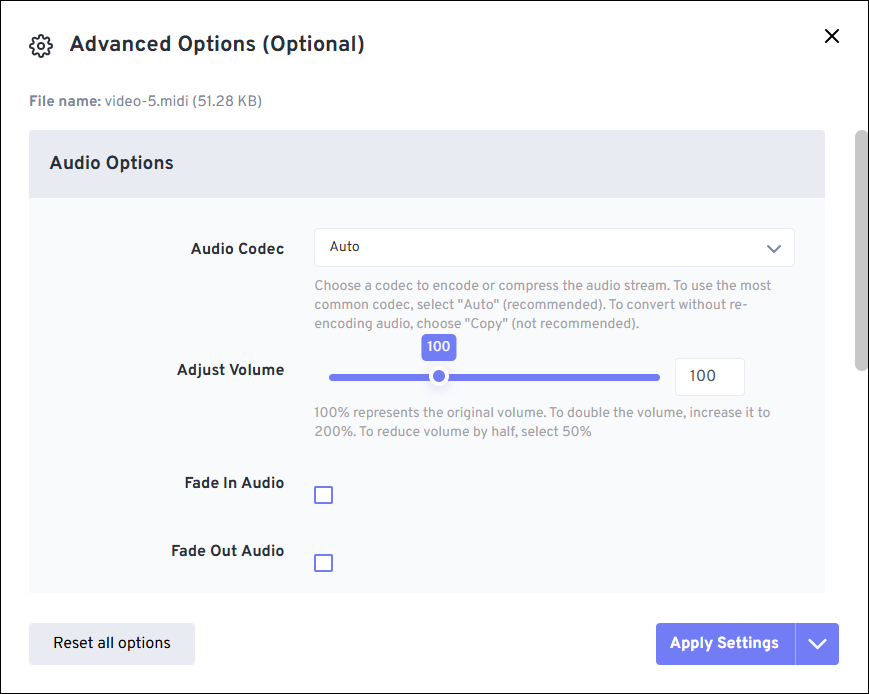Check the Fade Out Audio box
Image resolution: width=869 pixels, height=694 pixels.
[323, 562]
